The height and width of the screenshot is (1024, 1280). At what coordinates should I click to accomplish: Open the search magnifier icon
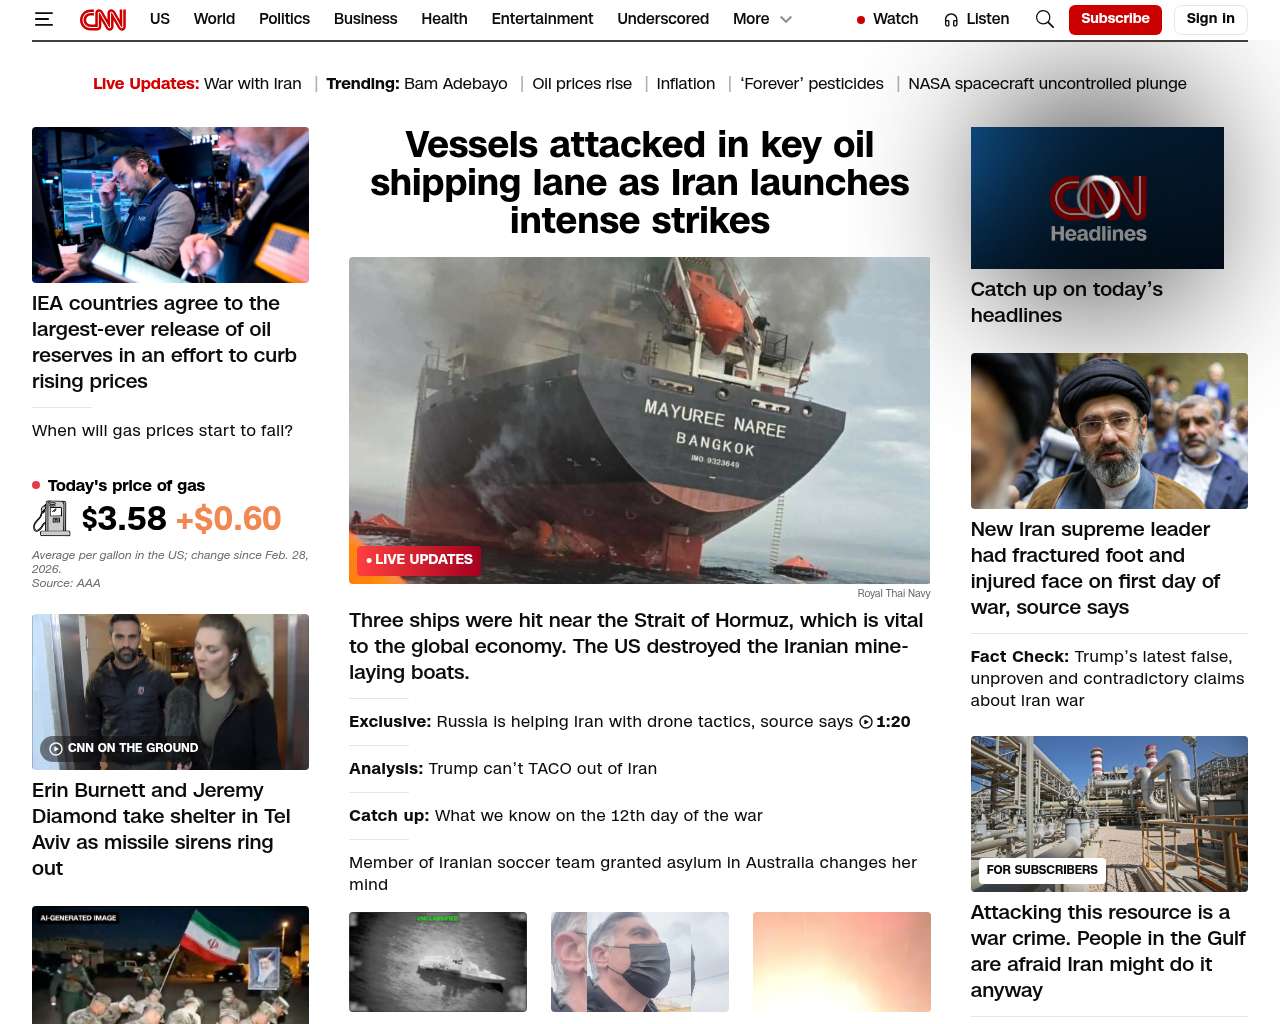[x=1045, y=19]
